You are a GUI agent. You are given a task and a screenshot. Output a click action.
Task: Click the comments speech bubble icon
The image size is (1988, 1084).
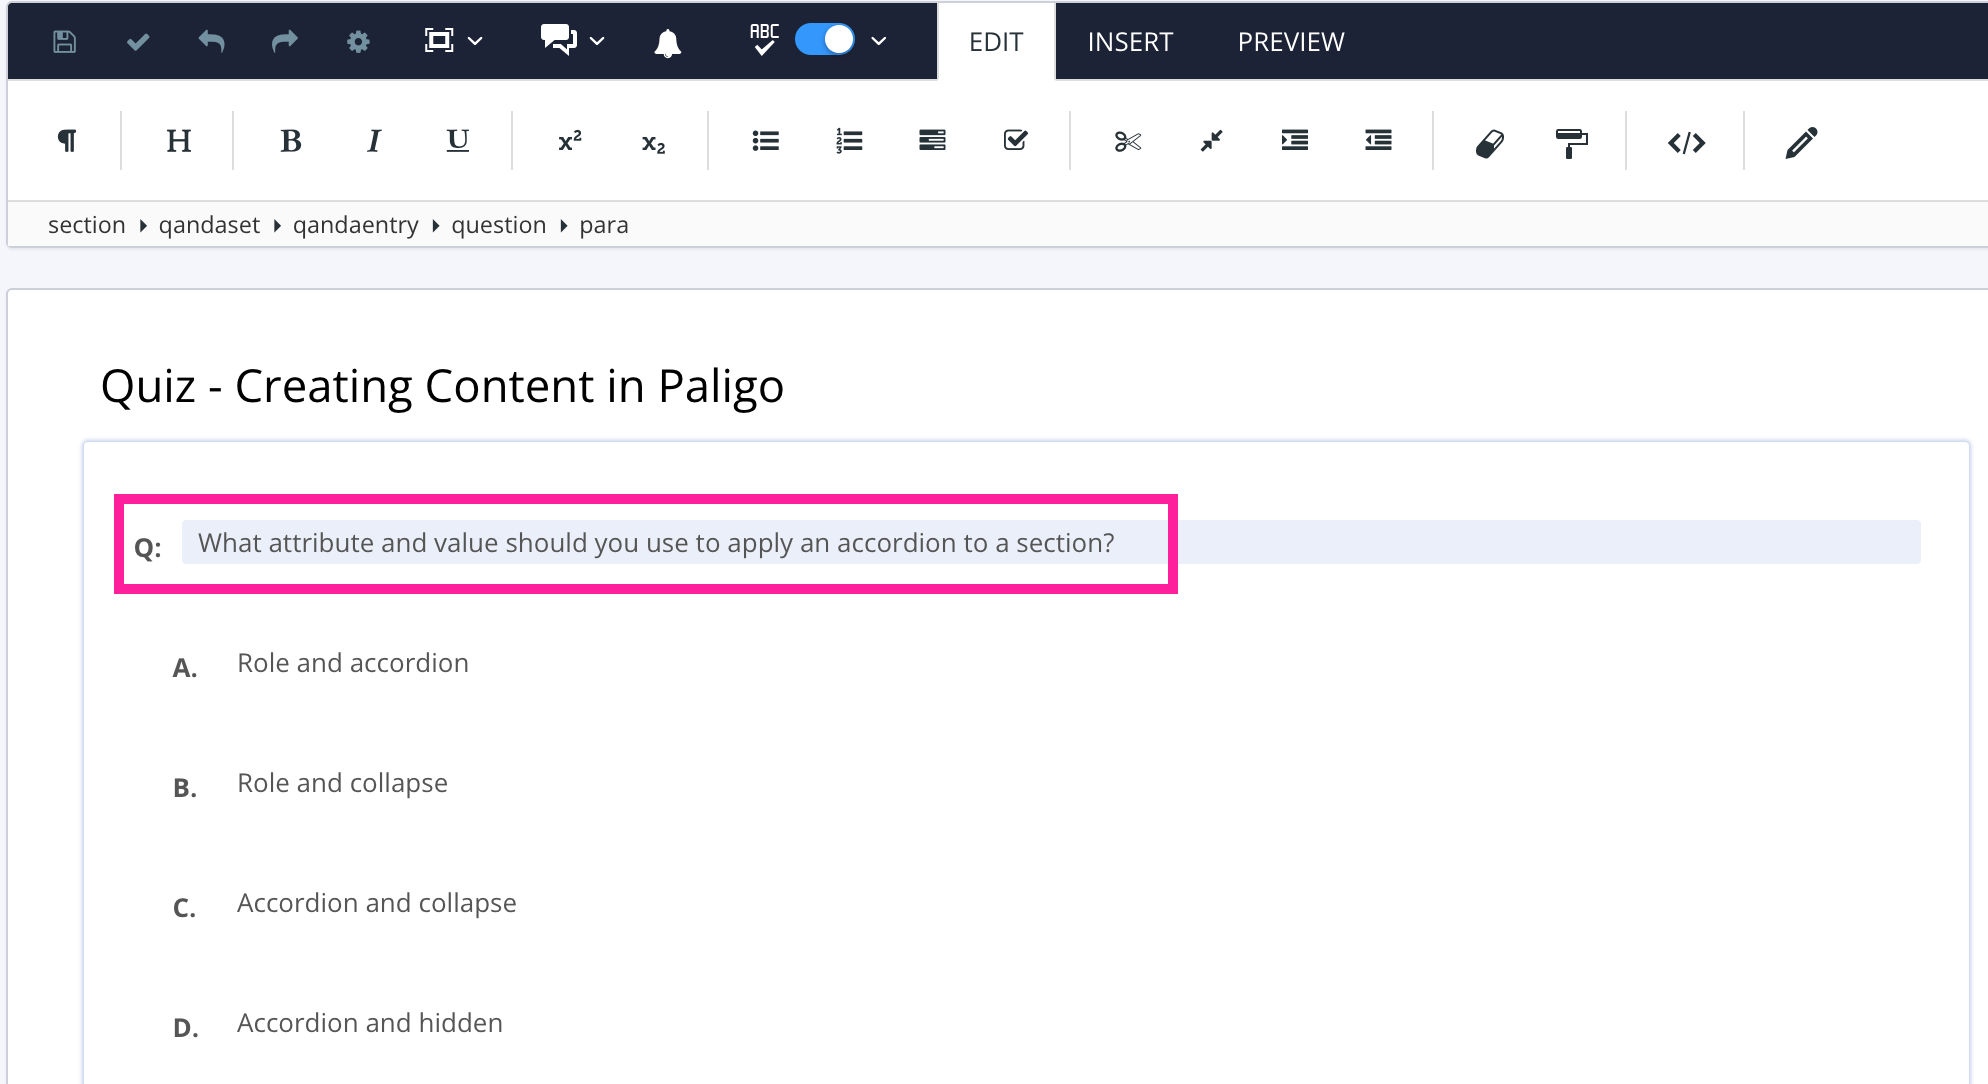coord(557,40)
